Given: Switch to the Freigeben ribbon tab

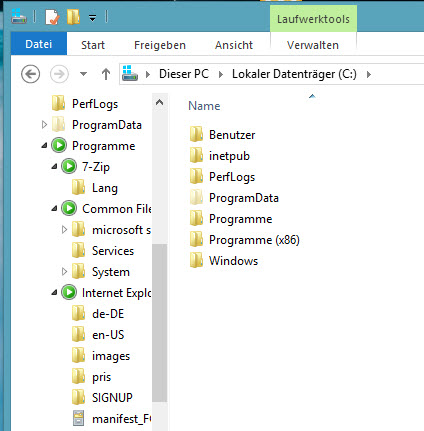Looking at the screenshot, I should [x=160, y=45].
